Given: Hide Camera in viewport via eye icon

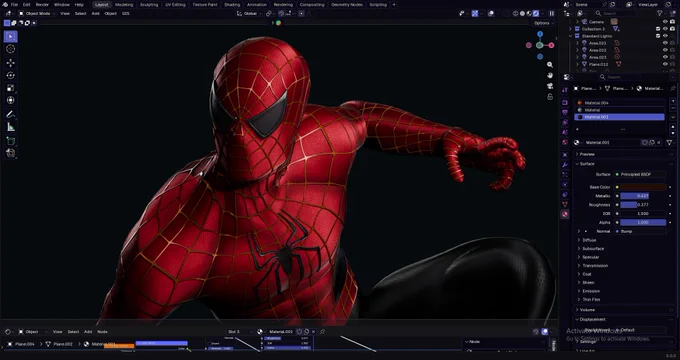Looking at the screenshot, I should pyautogui.click(x=665, y=22).
